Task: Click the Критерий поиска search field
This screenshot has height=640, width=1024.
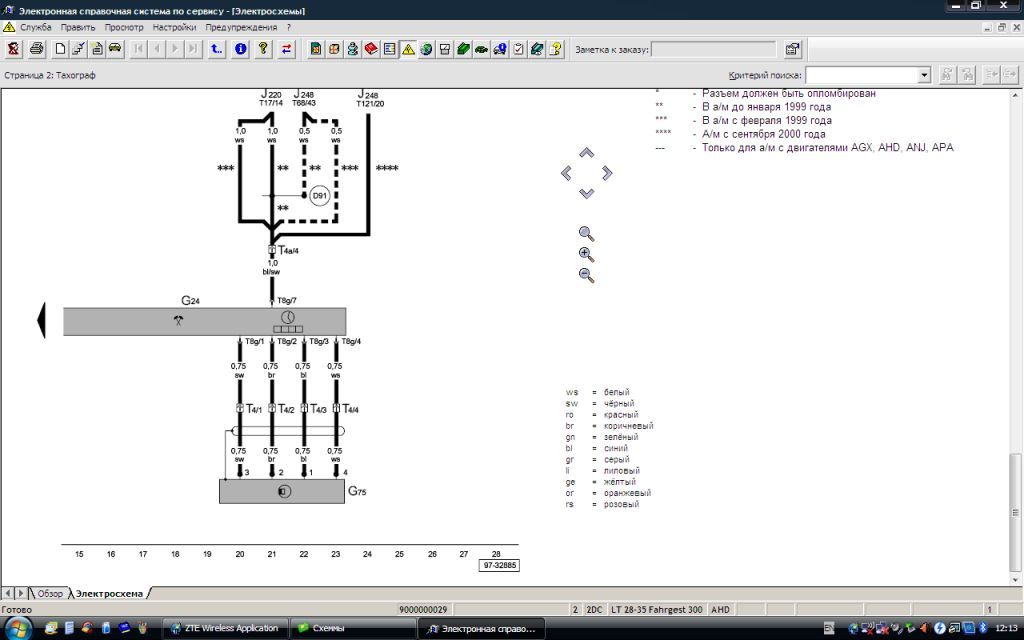Action: [861, 75]
